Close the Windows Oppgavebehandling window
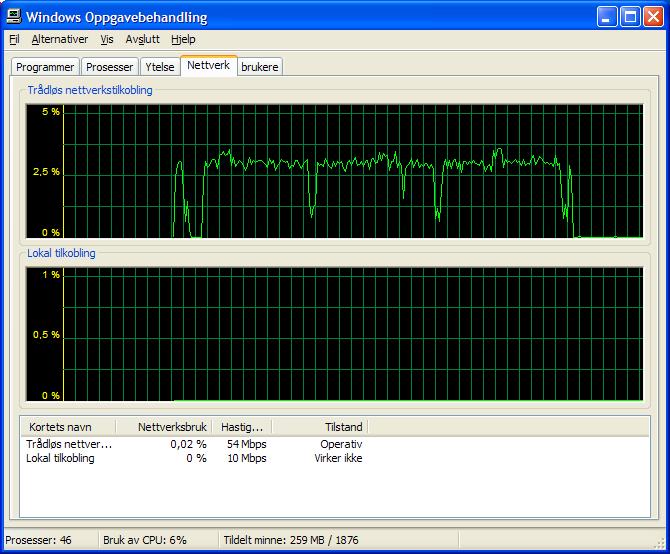This screenshot has width=670, height=554. coord(654,17)
